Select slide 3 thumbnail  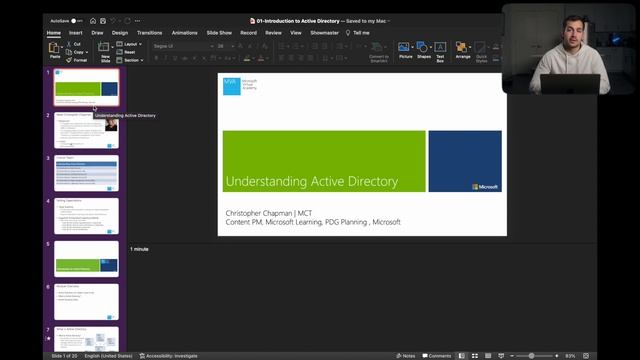(x=87, y=173)
